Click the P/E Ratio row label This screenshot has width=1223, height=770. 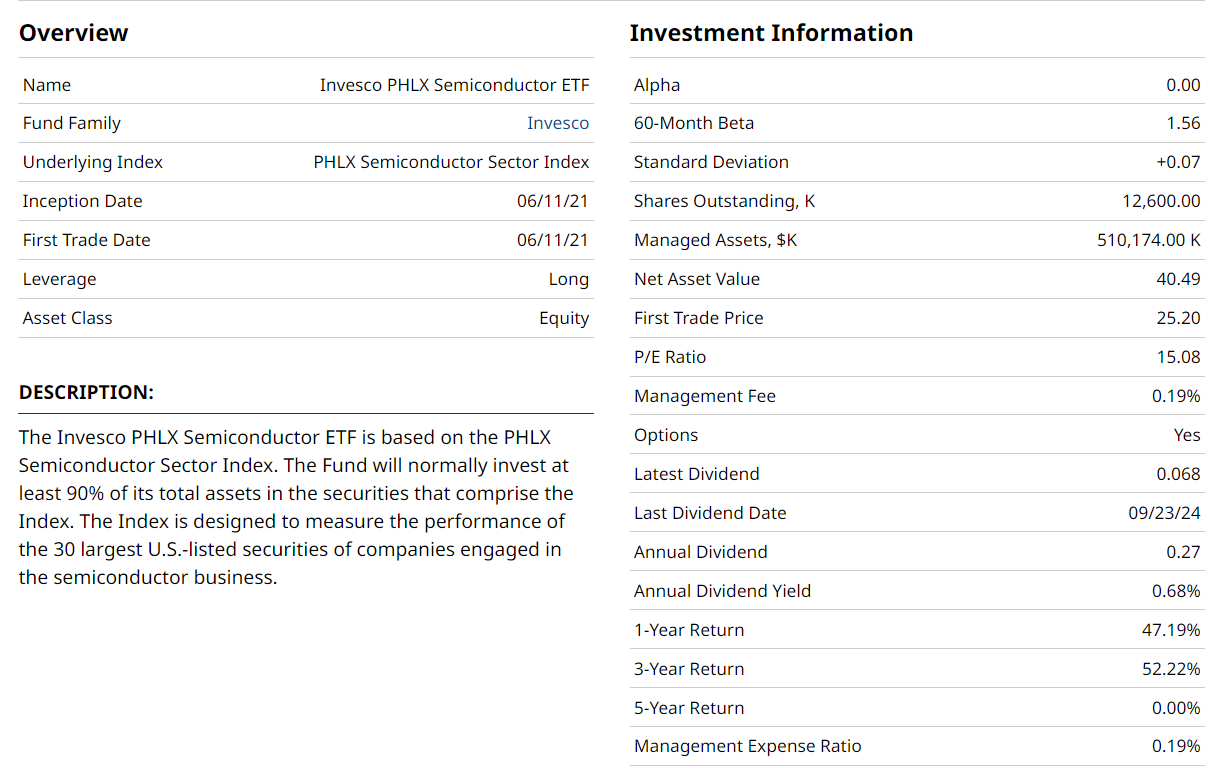(669, 357)
